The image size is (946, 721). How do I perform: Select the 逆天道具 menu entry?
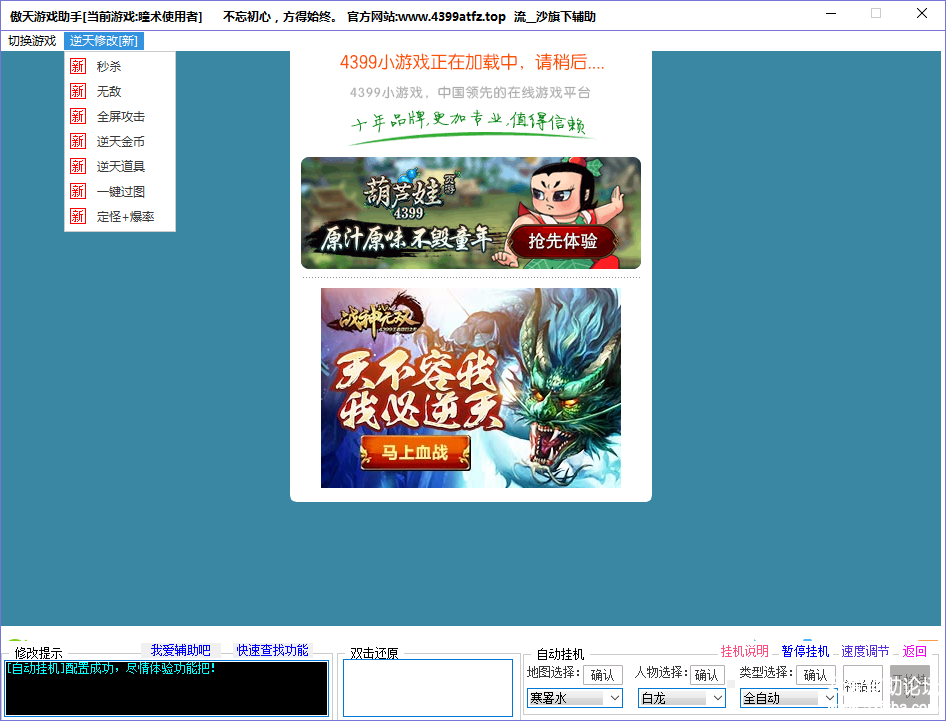pos(120,167)
